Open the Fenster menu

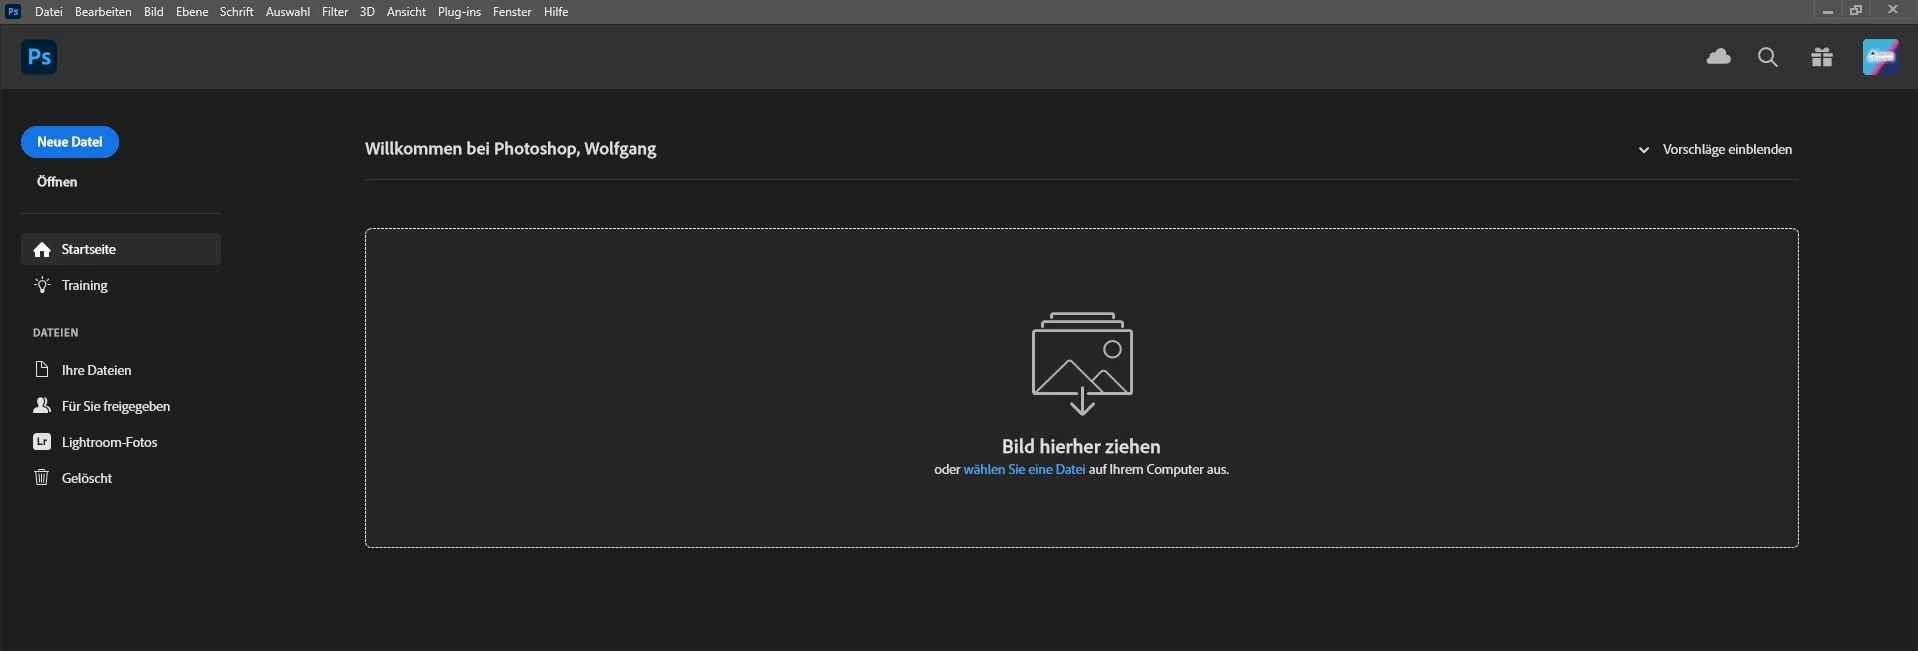click(512, 12)
